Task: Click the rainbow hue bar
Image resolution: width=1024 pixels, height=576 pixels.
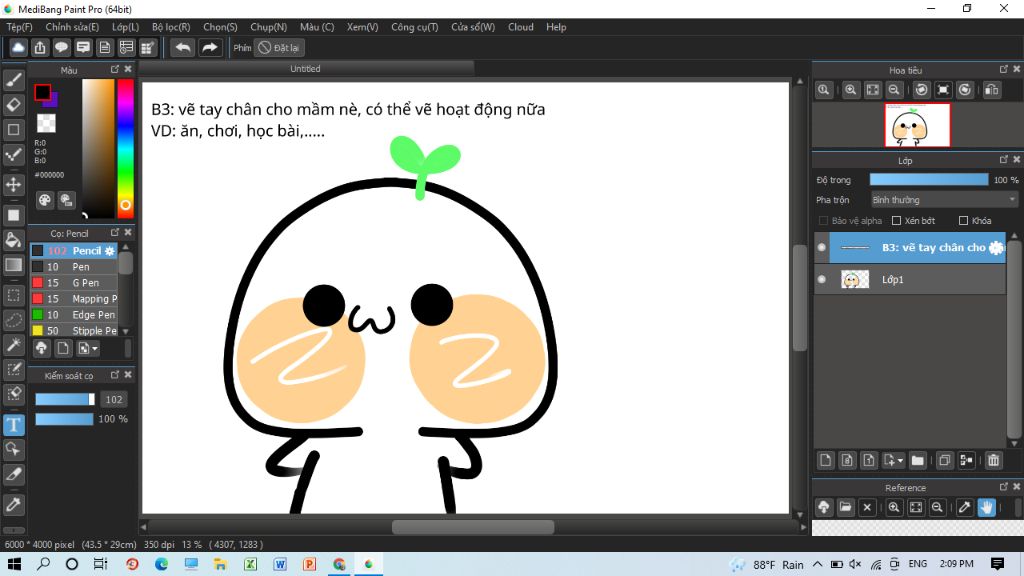Action: [x=125, y=148]
